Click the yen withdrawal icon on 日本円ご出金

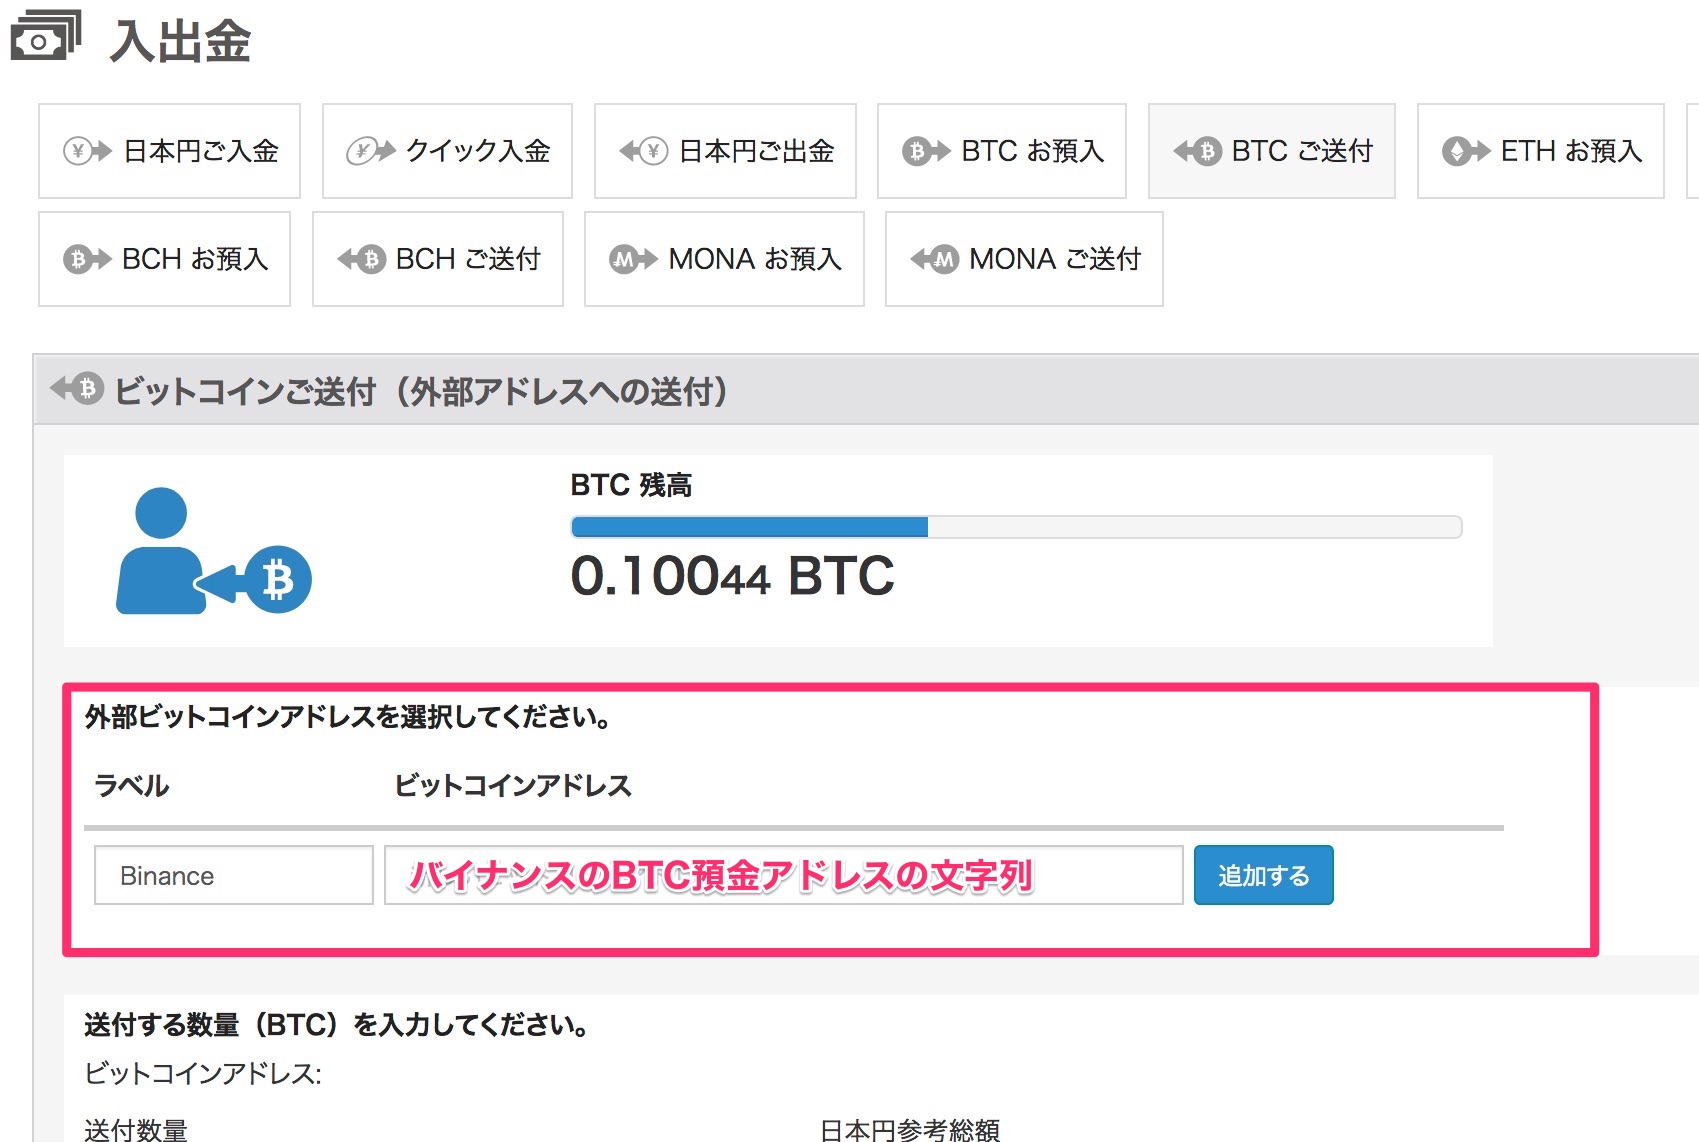(643, 151)
